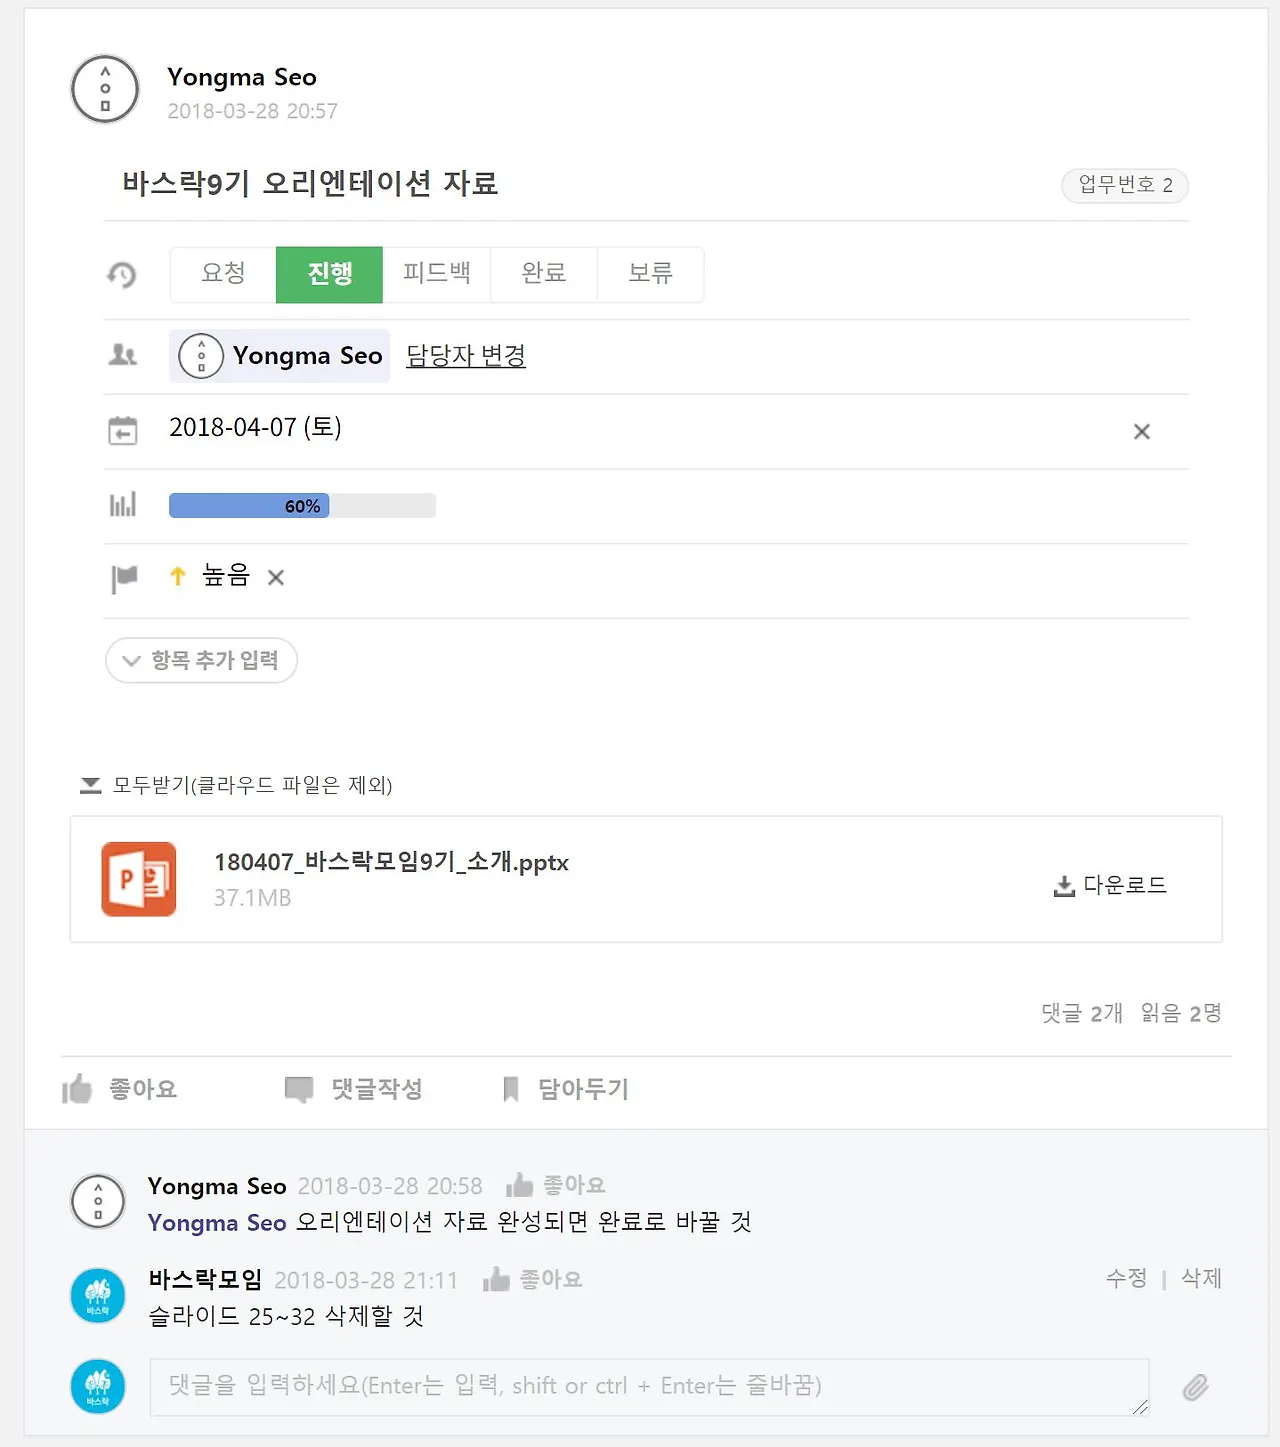Click the assignee people icon
The width and height of the screenshot is (1280, 1447).
pyautogui.click(x=122, y=355)
